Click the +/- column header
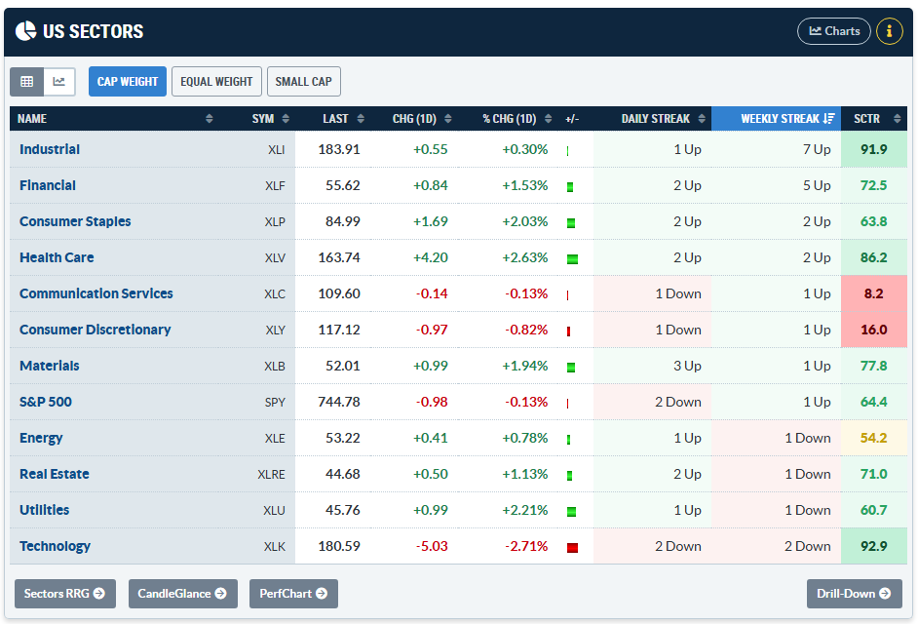This screenshot has height=624, width=918. 572,119
